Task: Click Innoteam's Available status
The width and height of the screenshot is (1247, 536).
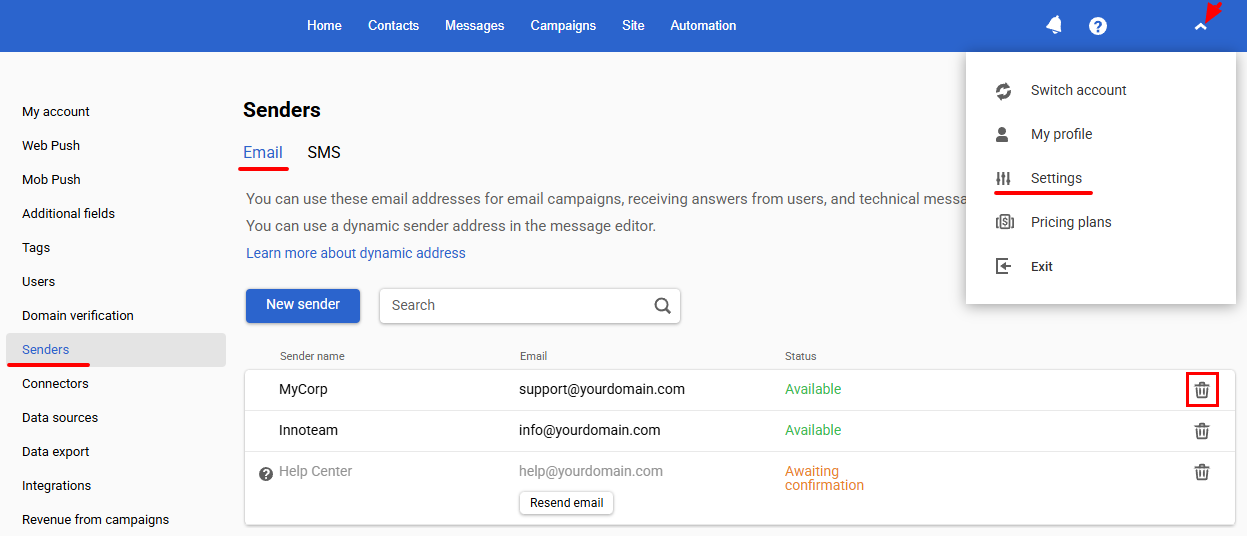Action: [x=813, y=431]
